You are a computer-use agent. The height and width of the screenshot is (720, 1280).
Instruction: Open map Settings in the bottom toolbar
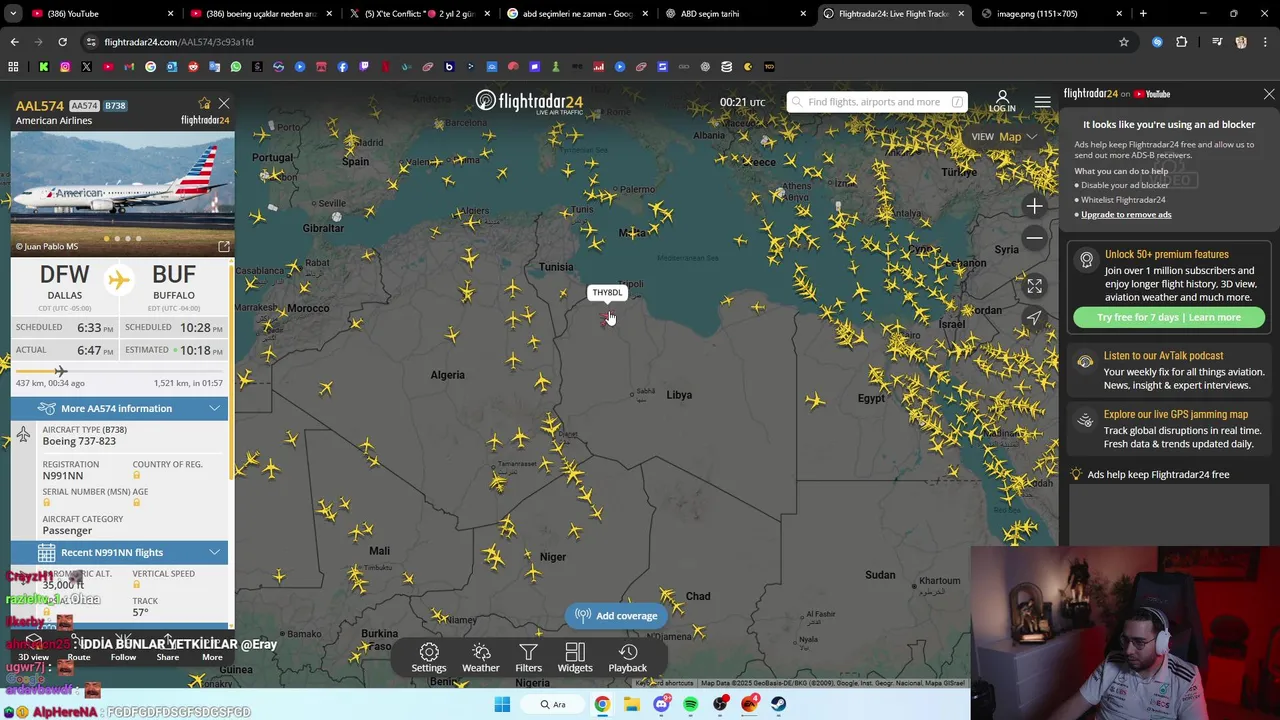429,658
